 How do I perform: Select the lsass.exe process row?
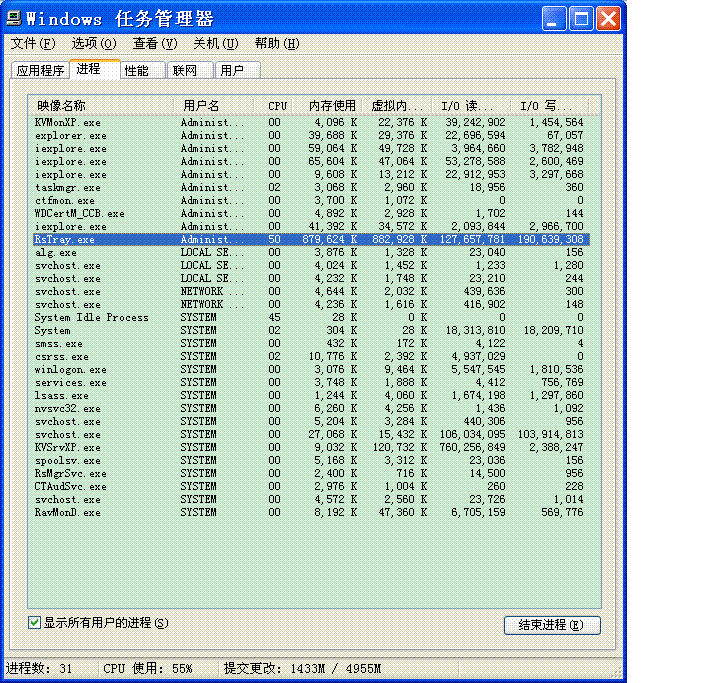point(311,395)
